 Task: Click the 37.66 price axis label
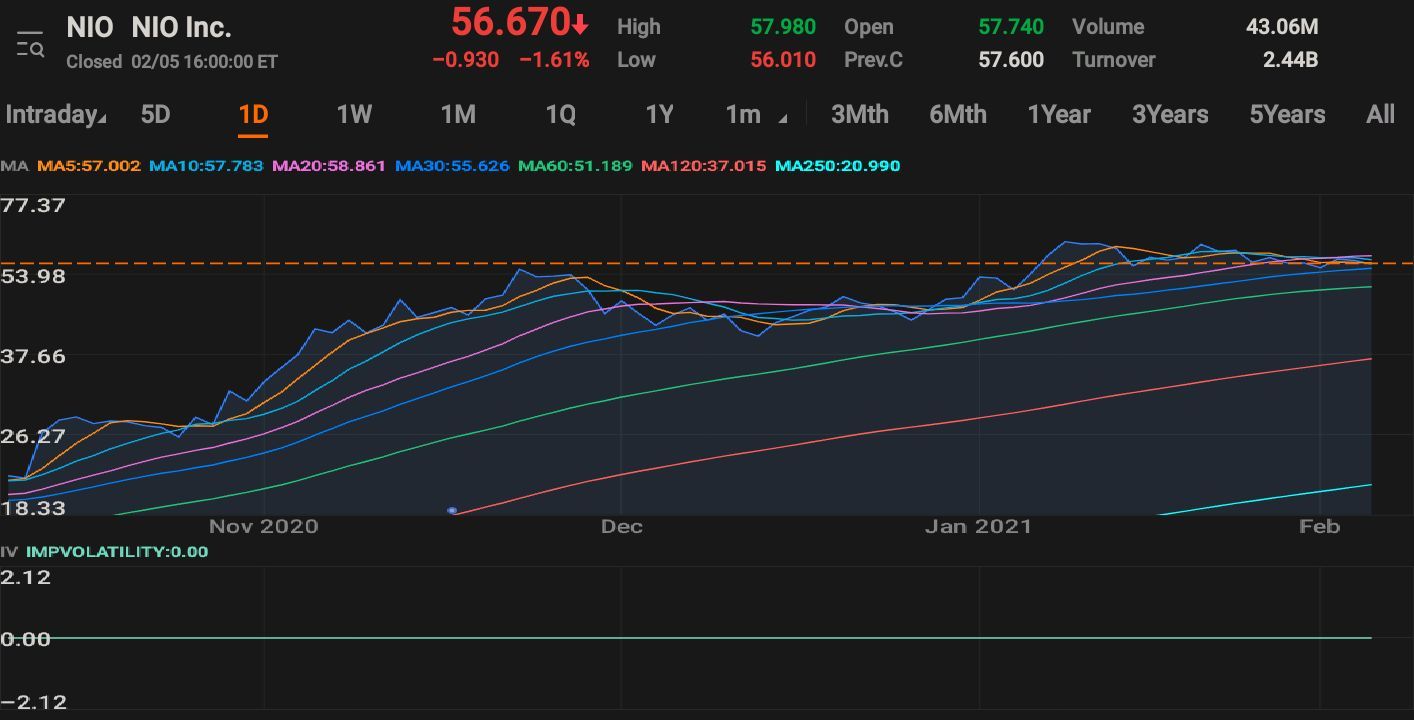point(33,356)
